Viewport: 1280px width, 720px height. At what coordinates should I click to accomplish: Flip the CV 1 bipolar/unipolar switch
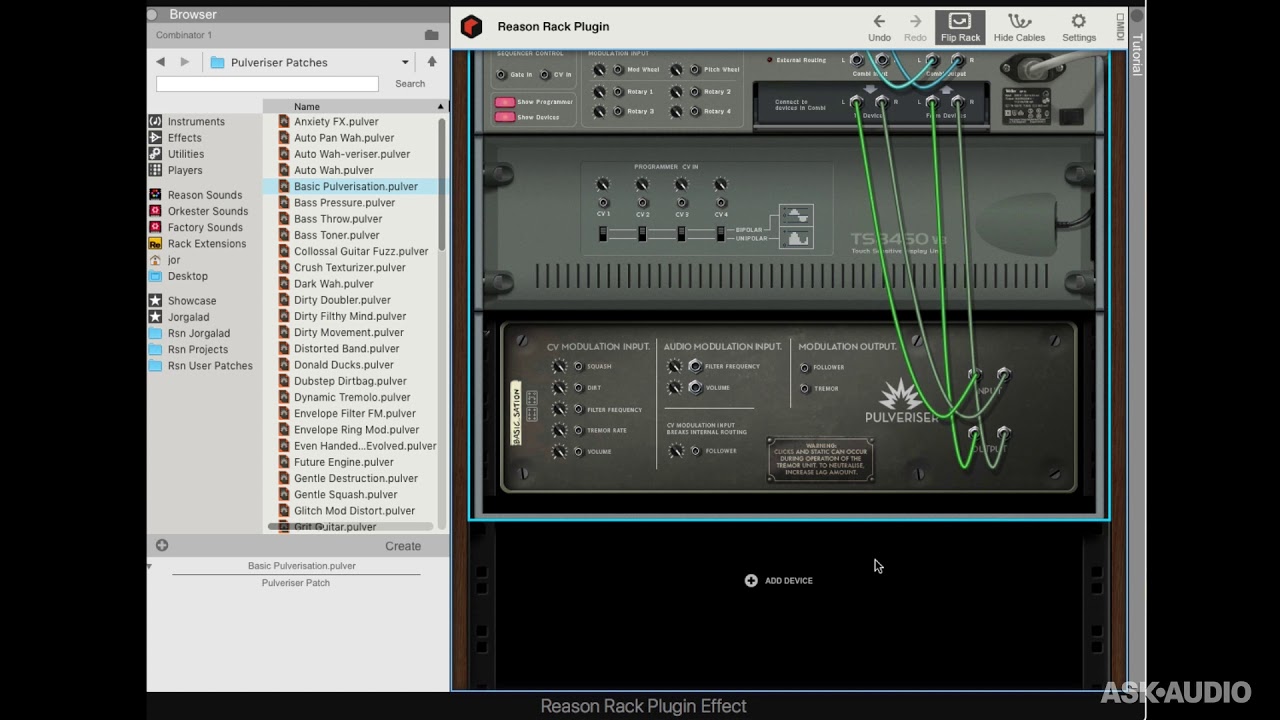click(x=603, y=234)
